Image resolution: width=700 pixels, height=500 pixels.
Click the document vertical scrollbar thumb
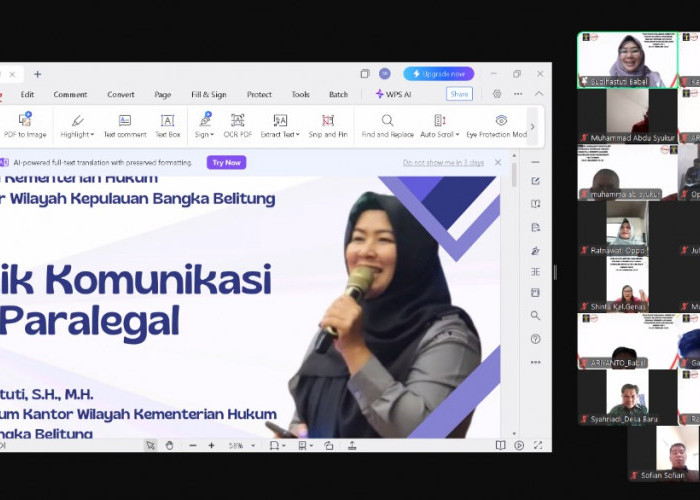click(x=514, y=175)
